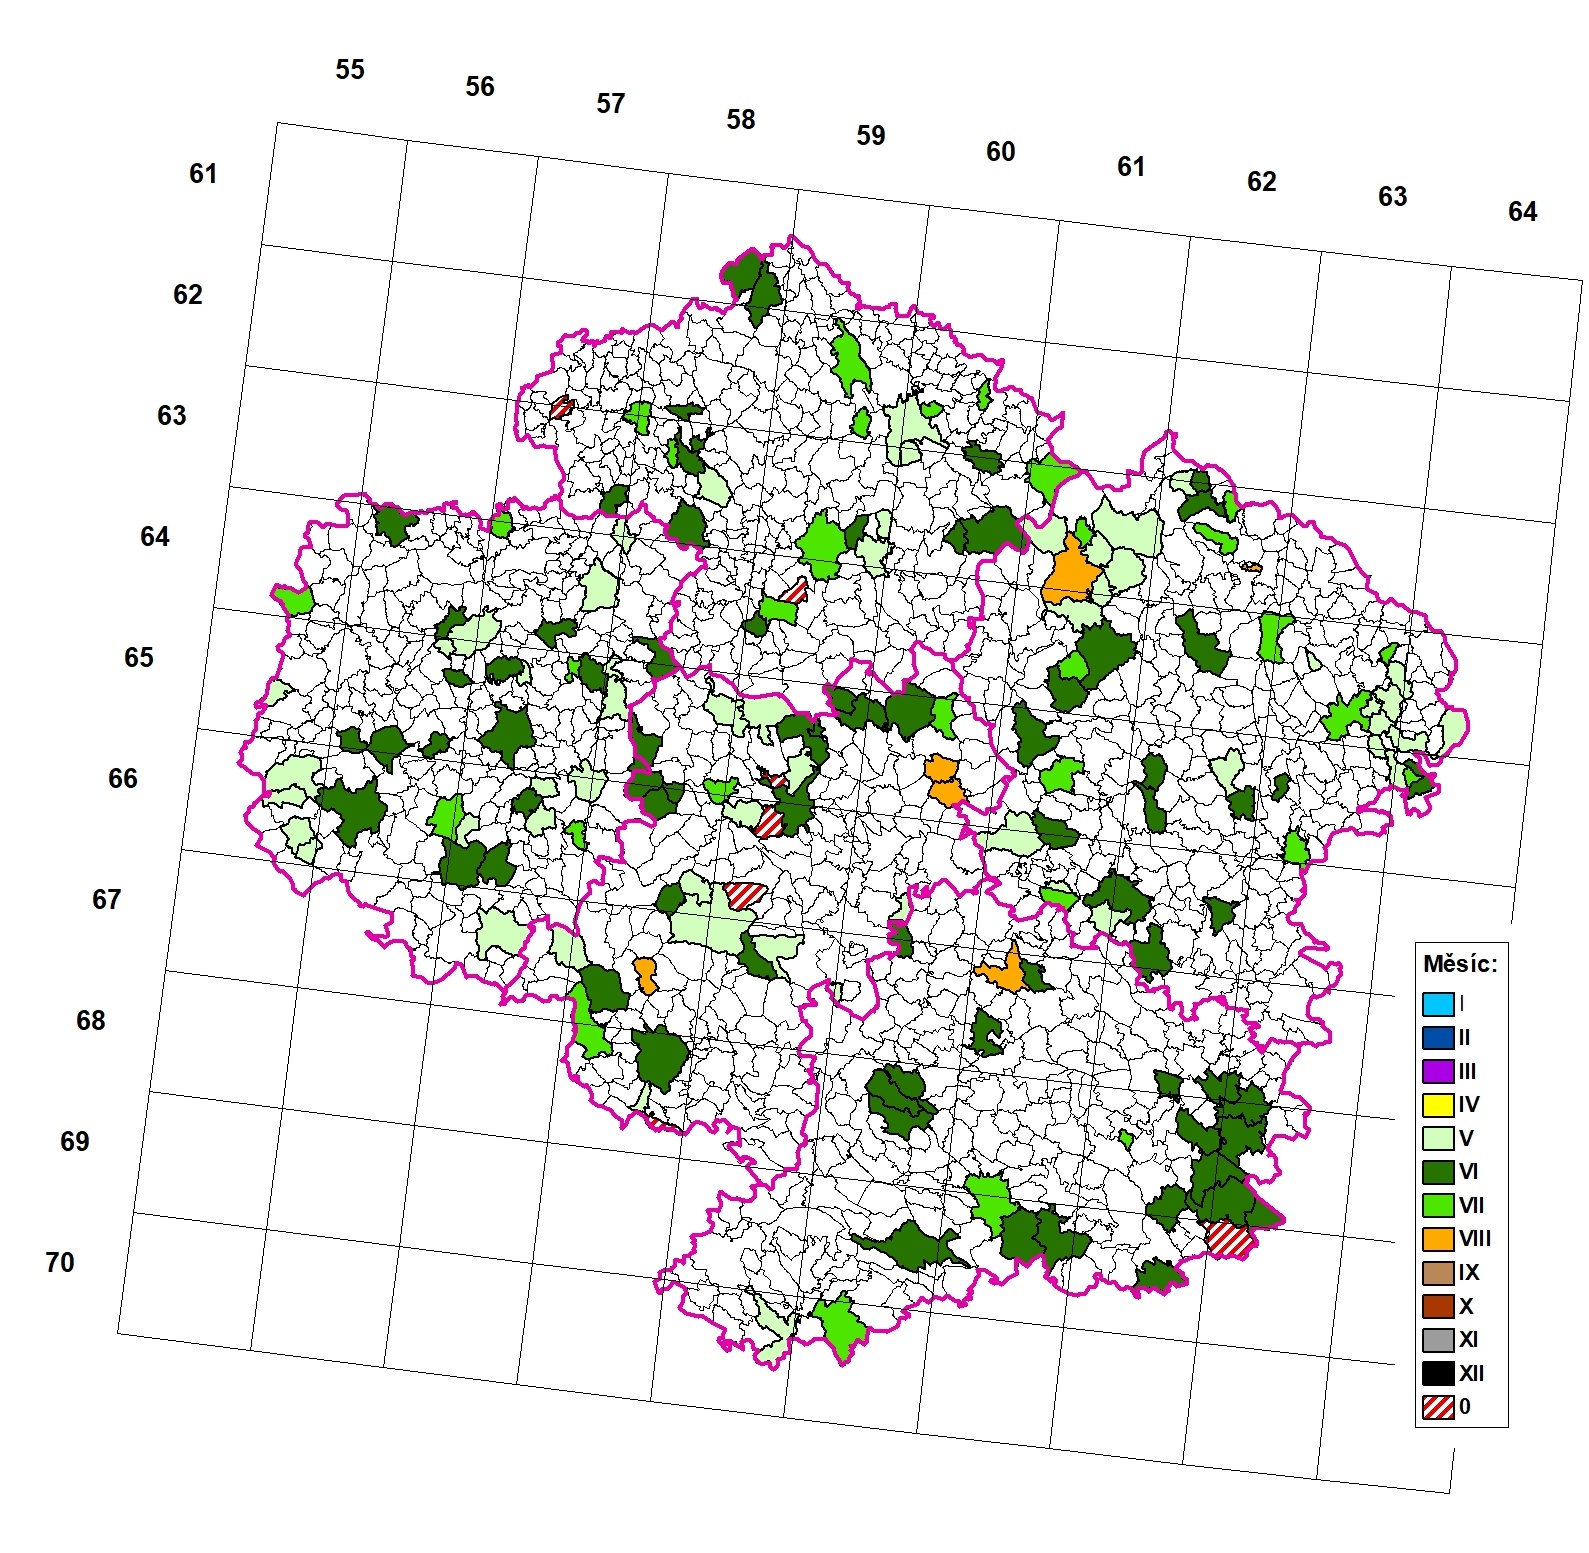The height and width of the screenshot is (1553, 1589).
Task: Click the "61" row label on the left side
Action: (x=204, y=174)
